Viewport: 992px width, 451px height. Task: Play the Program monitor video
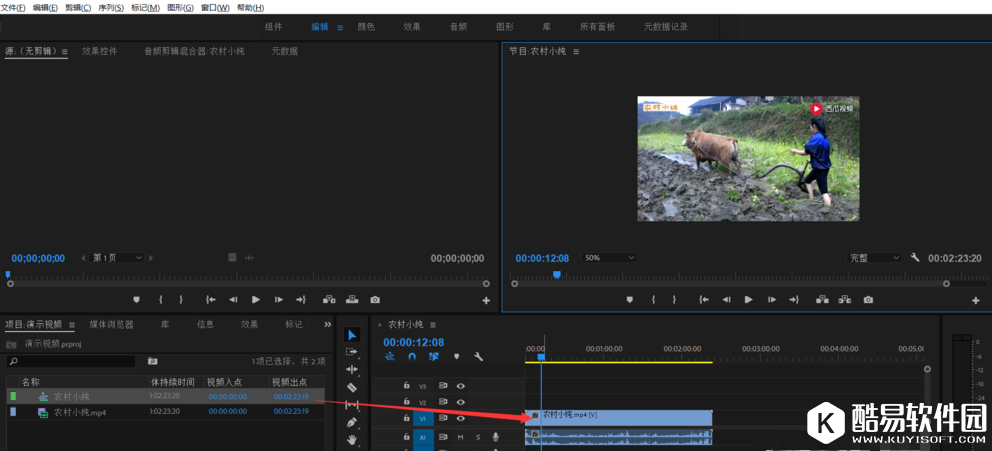click(748, 300)
